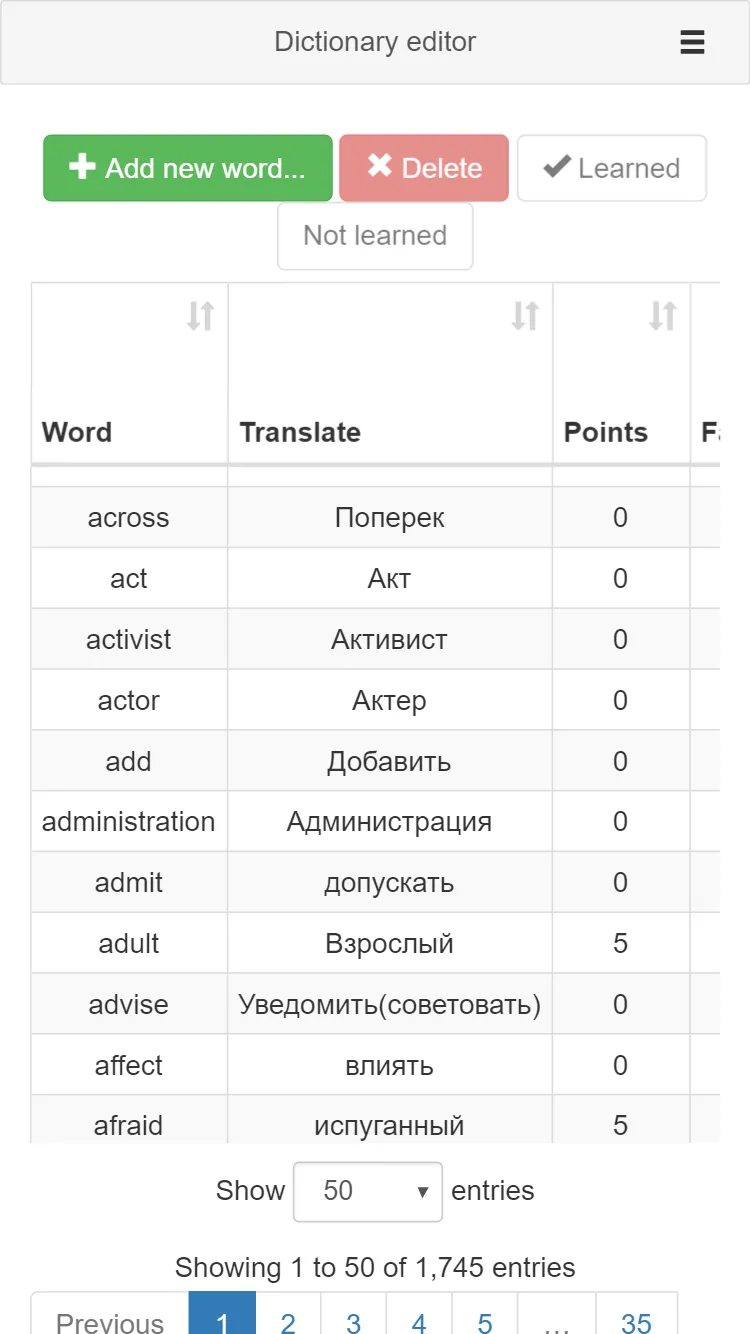Viewport: 750px width, 1334px height.
Task: Sort by the Translate column arrows
Action: 525,316
